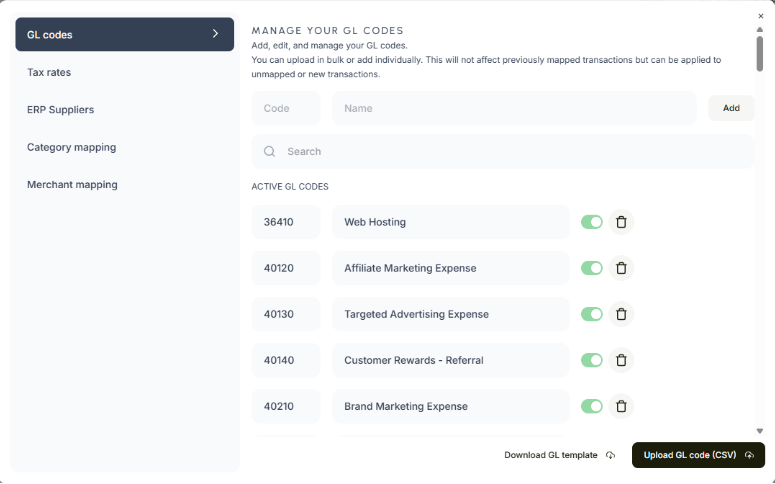
Task: Disable the Web Hosting toggle
Action: pyautogui.click(x=592, y=222)
